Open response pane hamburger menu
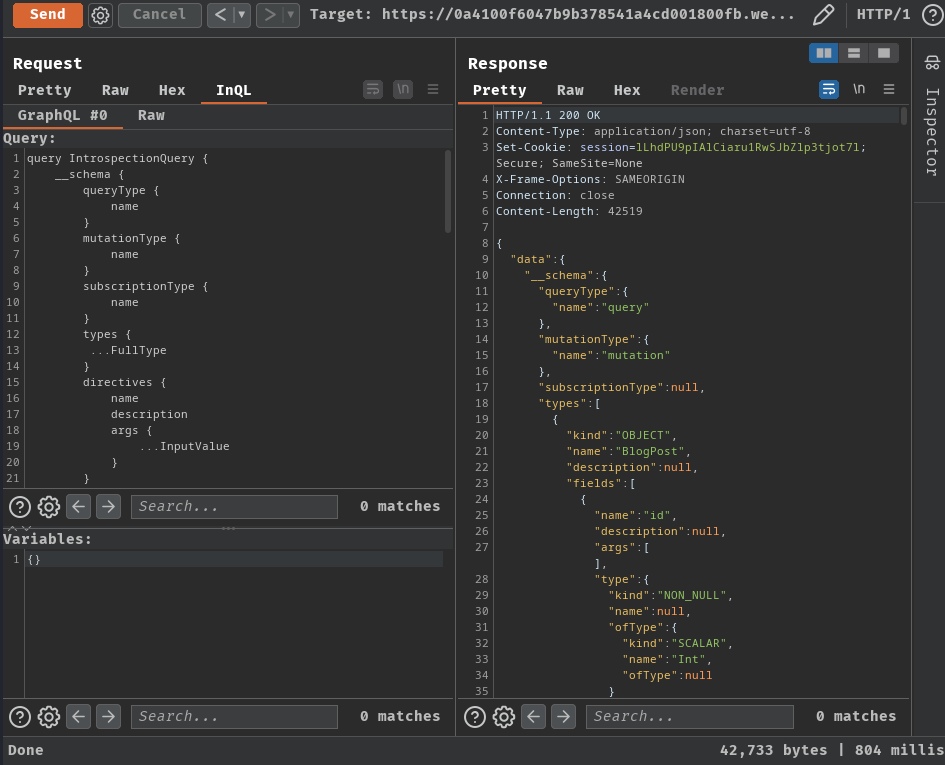The height and width of the screenshot is (765, 945). click(x=889, y=90)
